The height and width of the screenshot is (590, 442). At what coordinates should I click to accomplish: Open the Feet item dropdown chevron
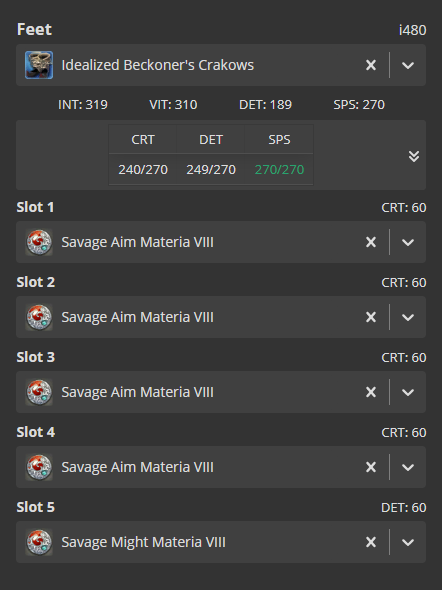(x=408, y=65)
